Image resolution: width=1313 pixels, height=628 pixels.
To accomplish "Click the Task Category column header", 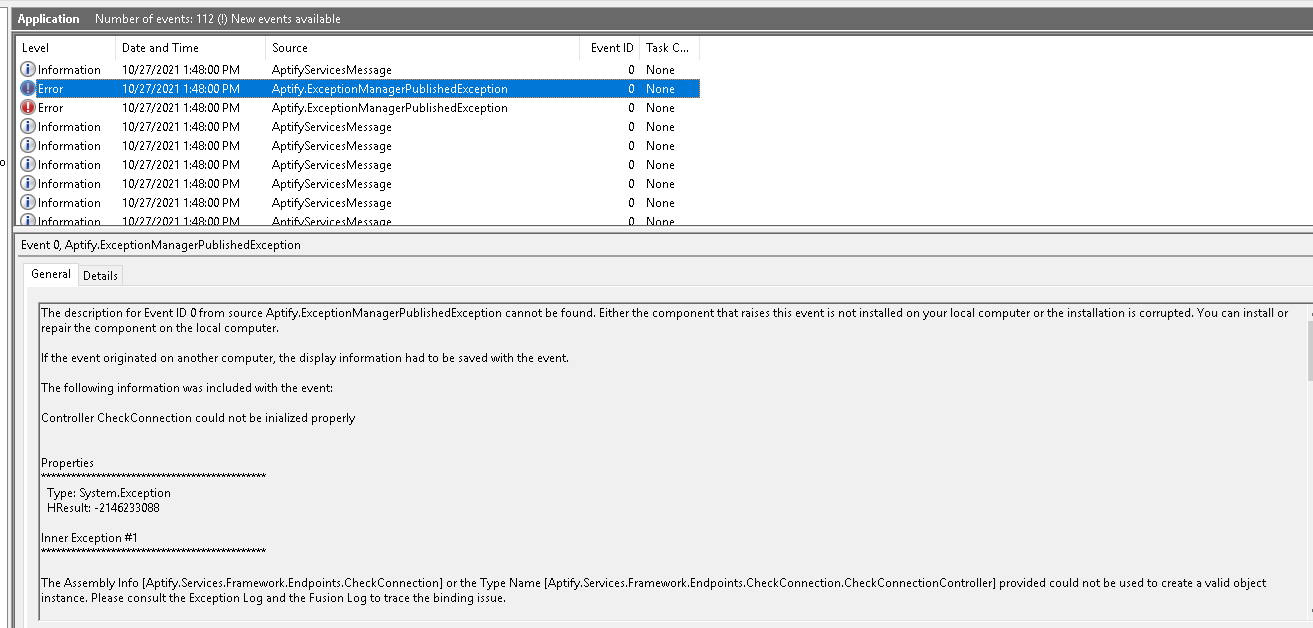I will click(665, 47).
